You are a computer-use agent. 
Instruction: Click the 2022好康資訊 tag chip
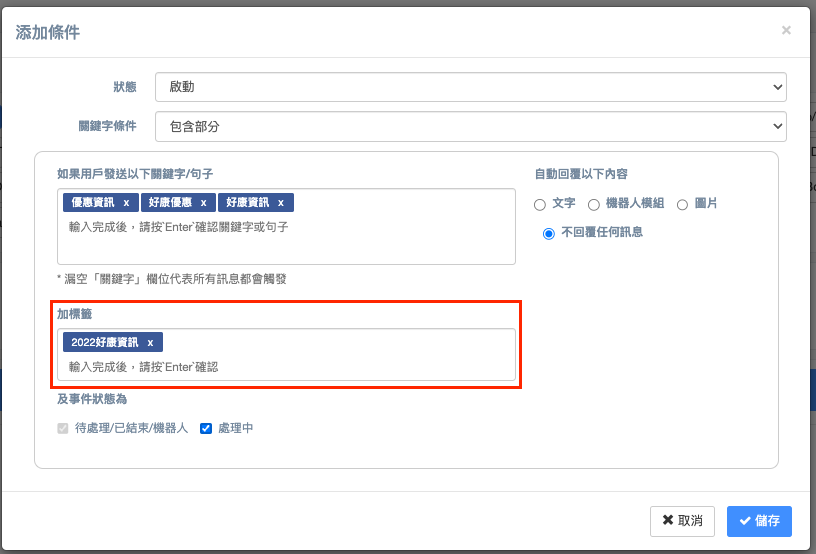point(104,342)
